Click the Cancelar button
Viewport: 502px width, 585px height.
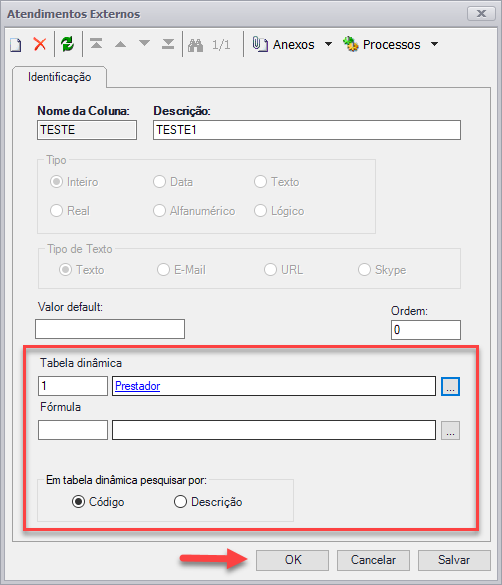[373, 560]
